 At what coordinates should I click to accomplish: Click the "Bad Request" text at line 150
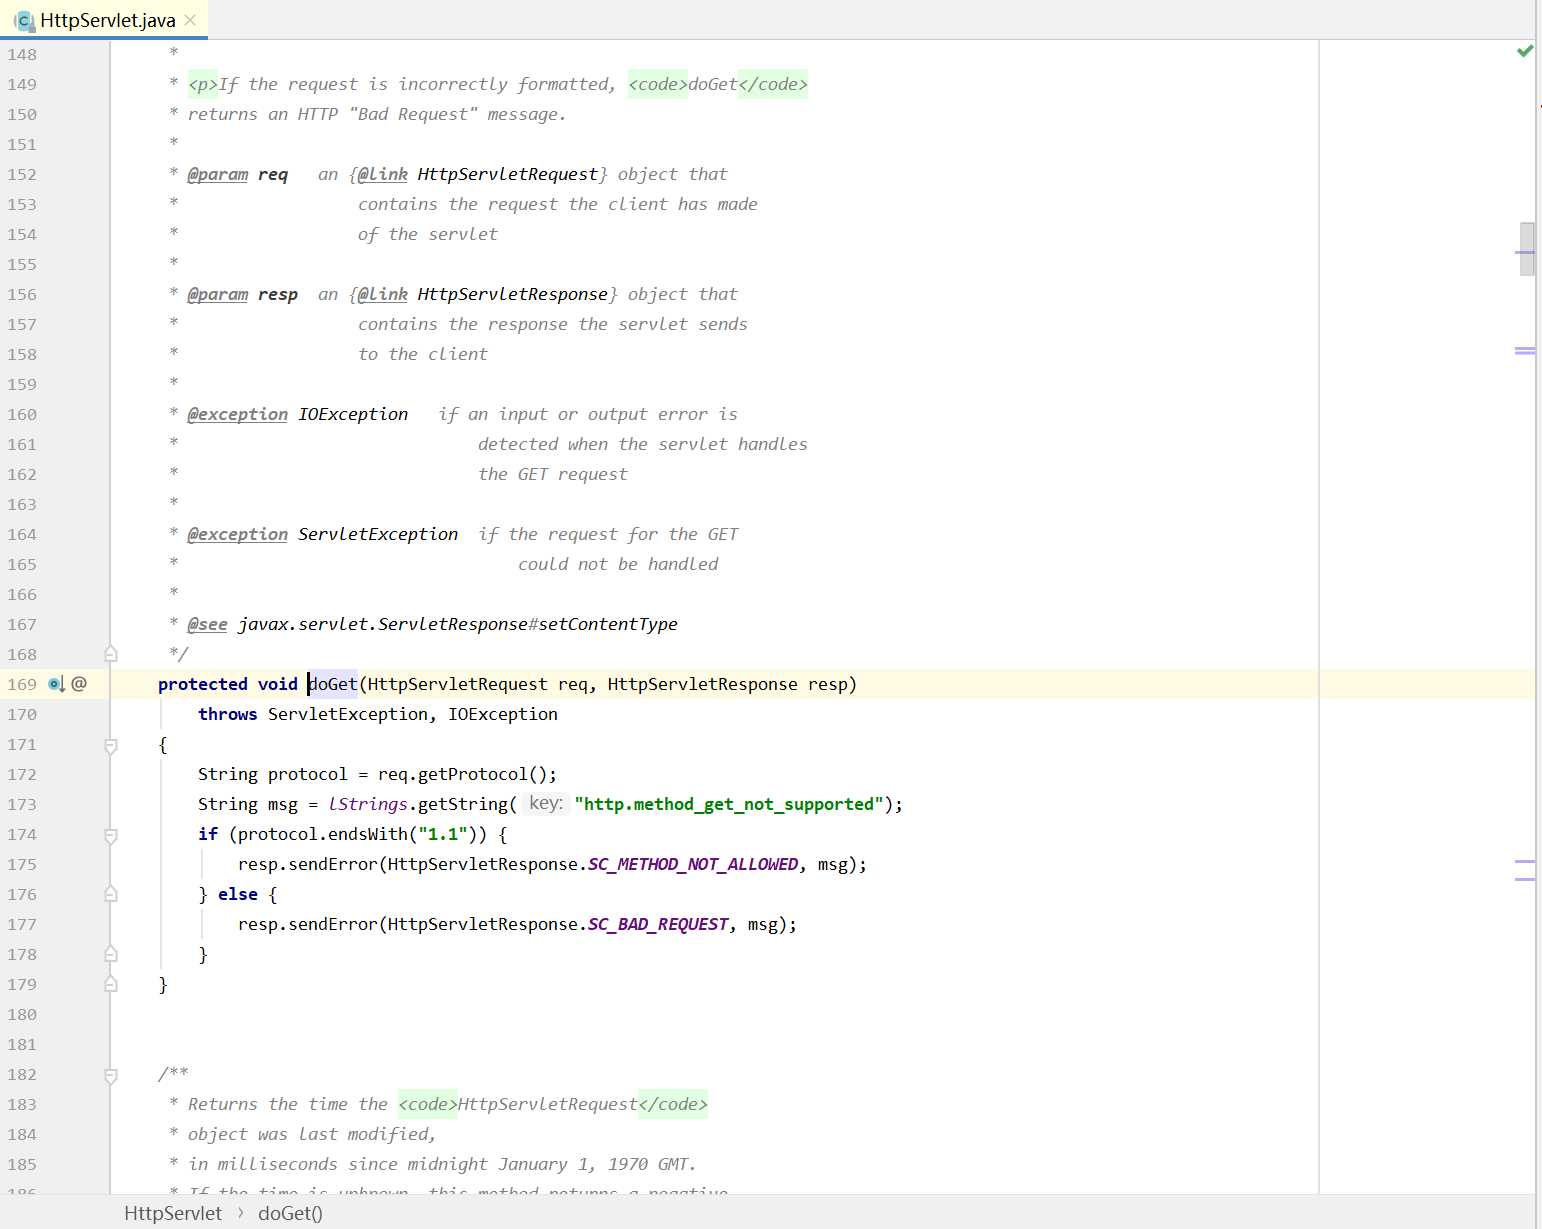[x=413, y=114]
